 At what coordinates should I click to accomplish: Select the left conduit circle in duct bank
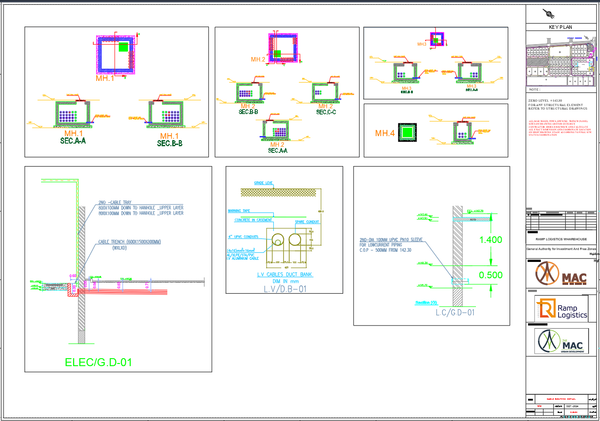pos(277,240)
